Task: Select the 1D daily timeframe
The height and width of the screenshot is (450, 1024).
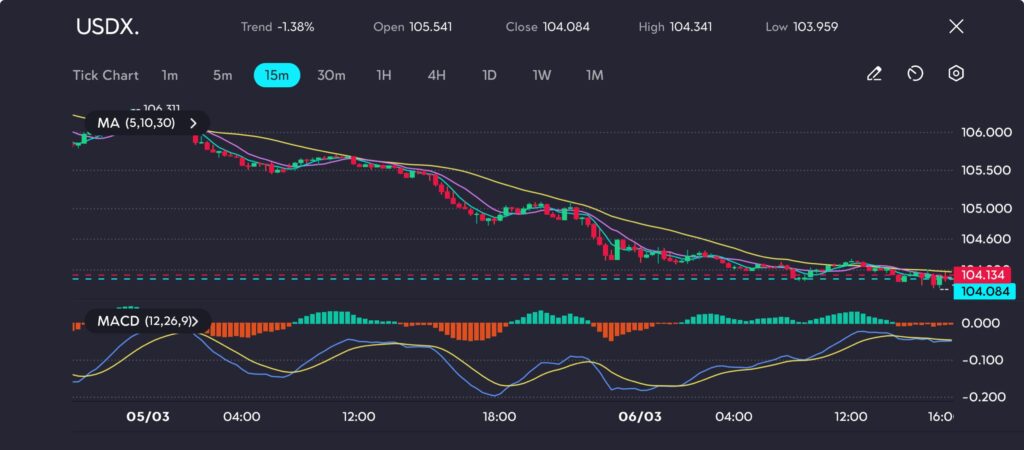Action: click(489, 75)
